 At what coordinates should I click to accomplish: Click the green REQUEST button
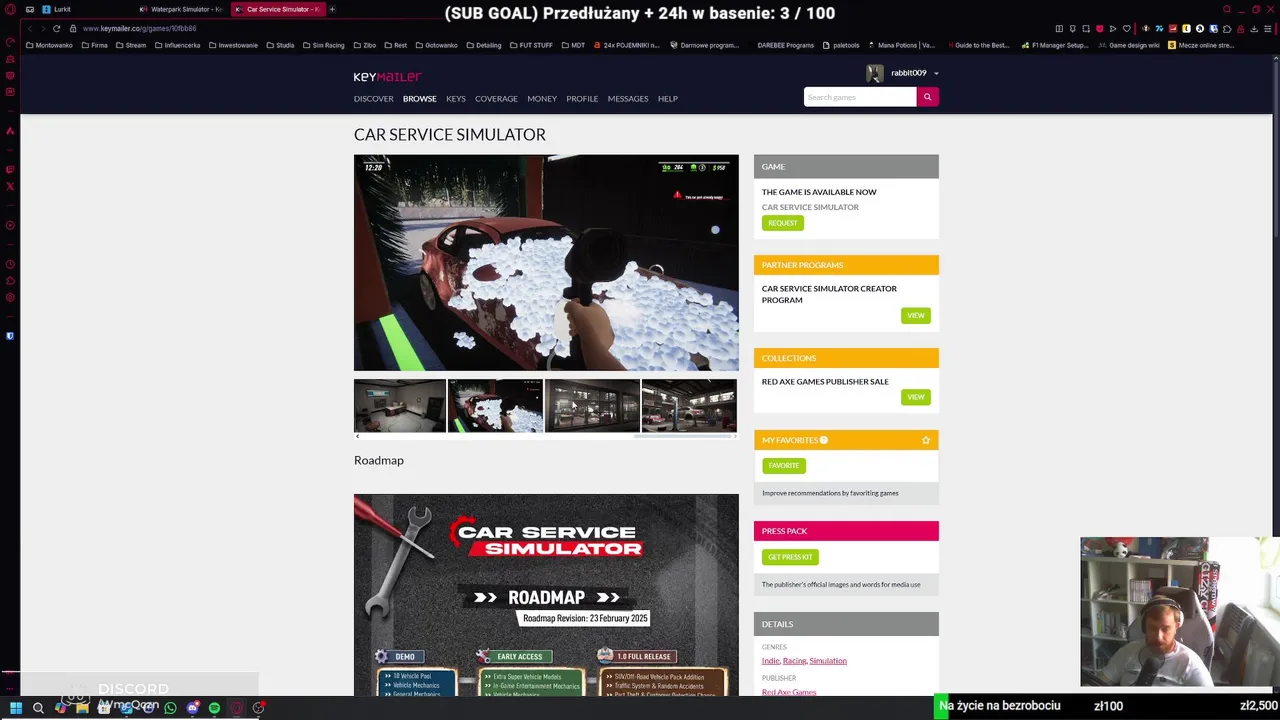(x=783, y=223)
